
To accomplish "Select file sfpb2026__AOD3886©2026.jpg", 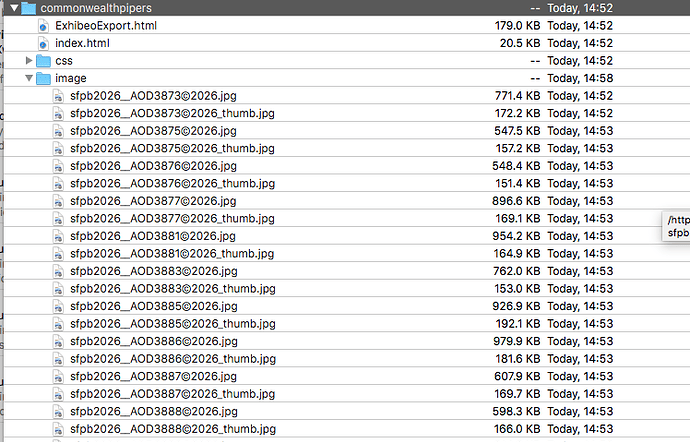I will tap(154, 341).
